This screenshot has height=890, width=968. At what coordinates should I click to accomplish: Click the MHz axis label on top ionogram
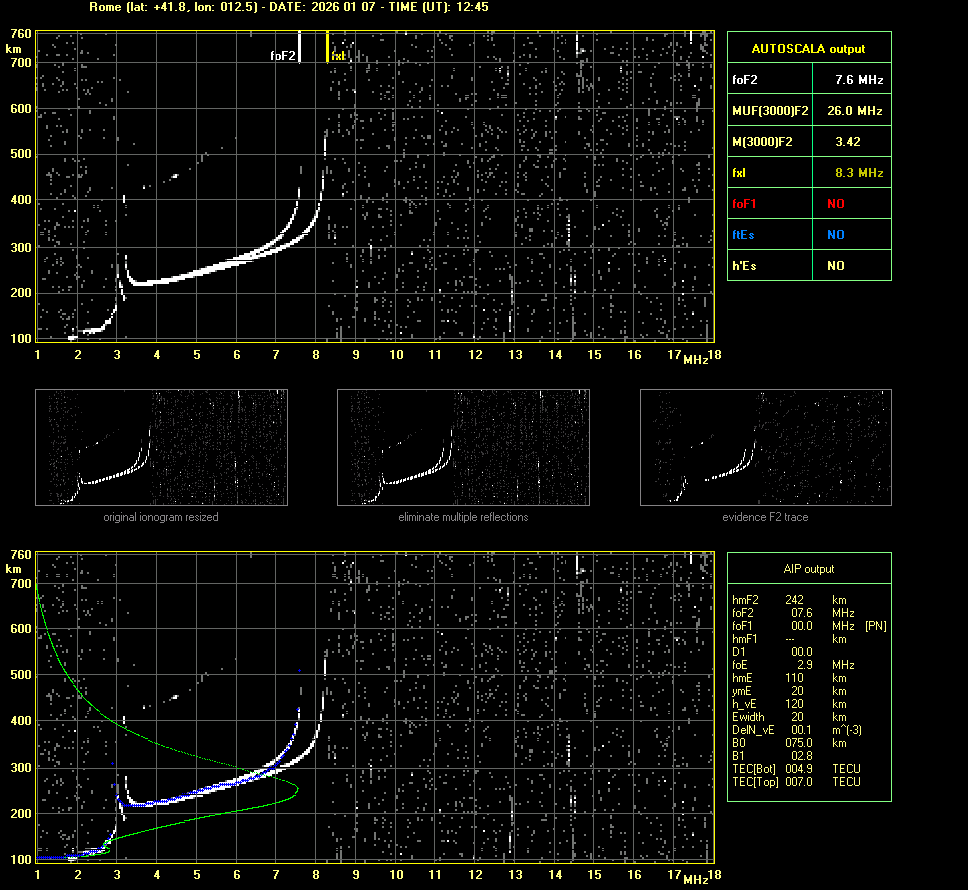coord(695,359)
